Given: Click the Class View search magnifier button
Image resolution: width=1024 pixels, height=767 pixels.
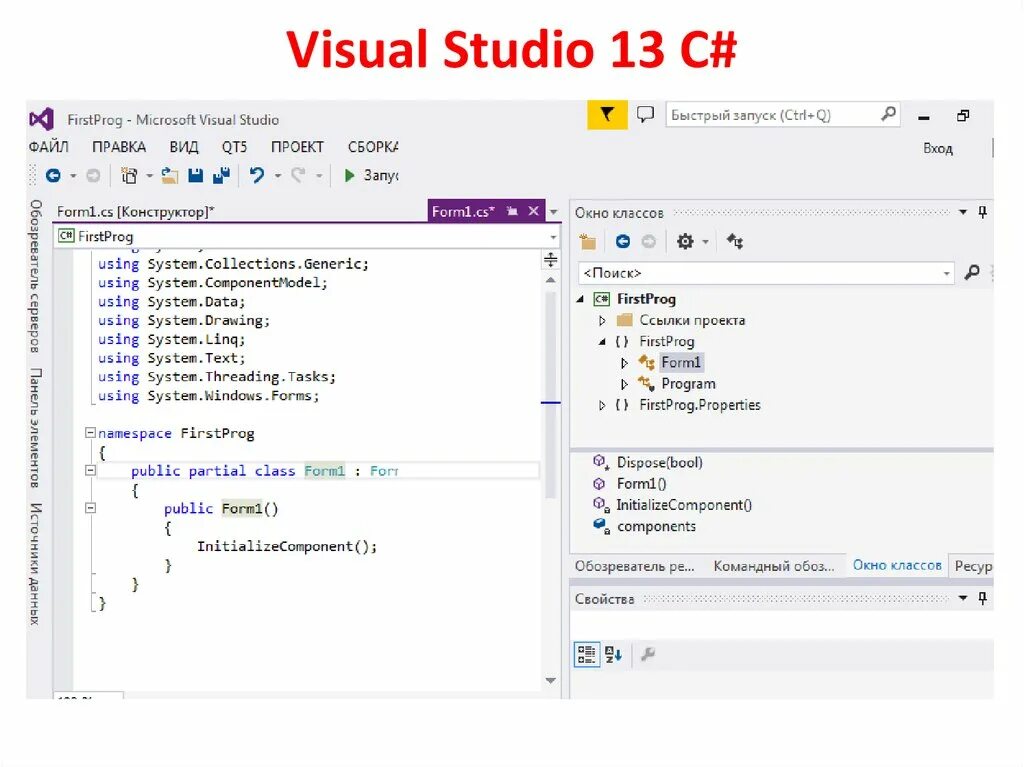Looking at the screenshot, I should tap(972, 272).
